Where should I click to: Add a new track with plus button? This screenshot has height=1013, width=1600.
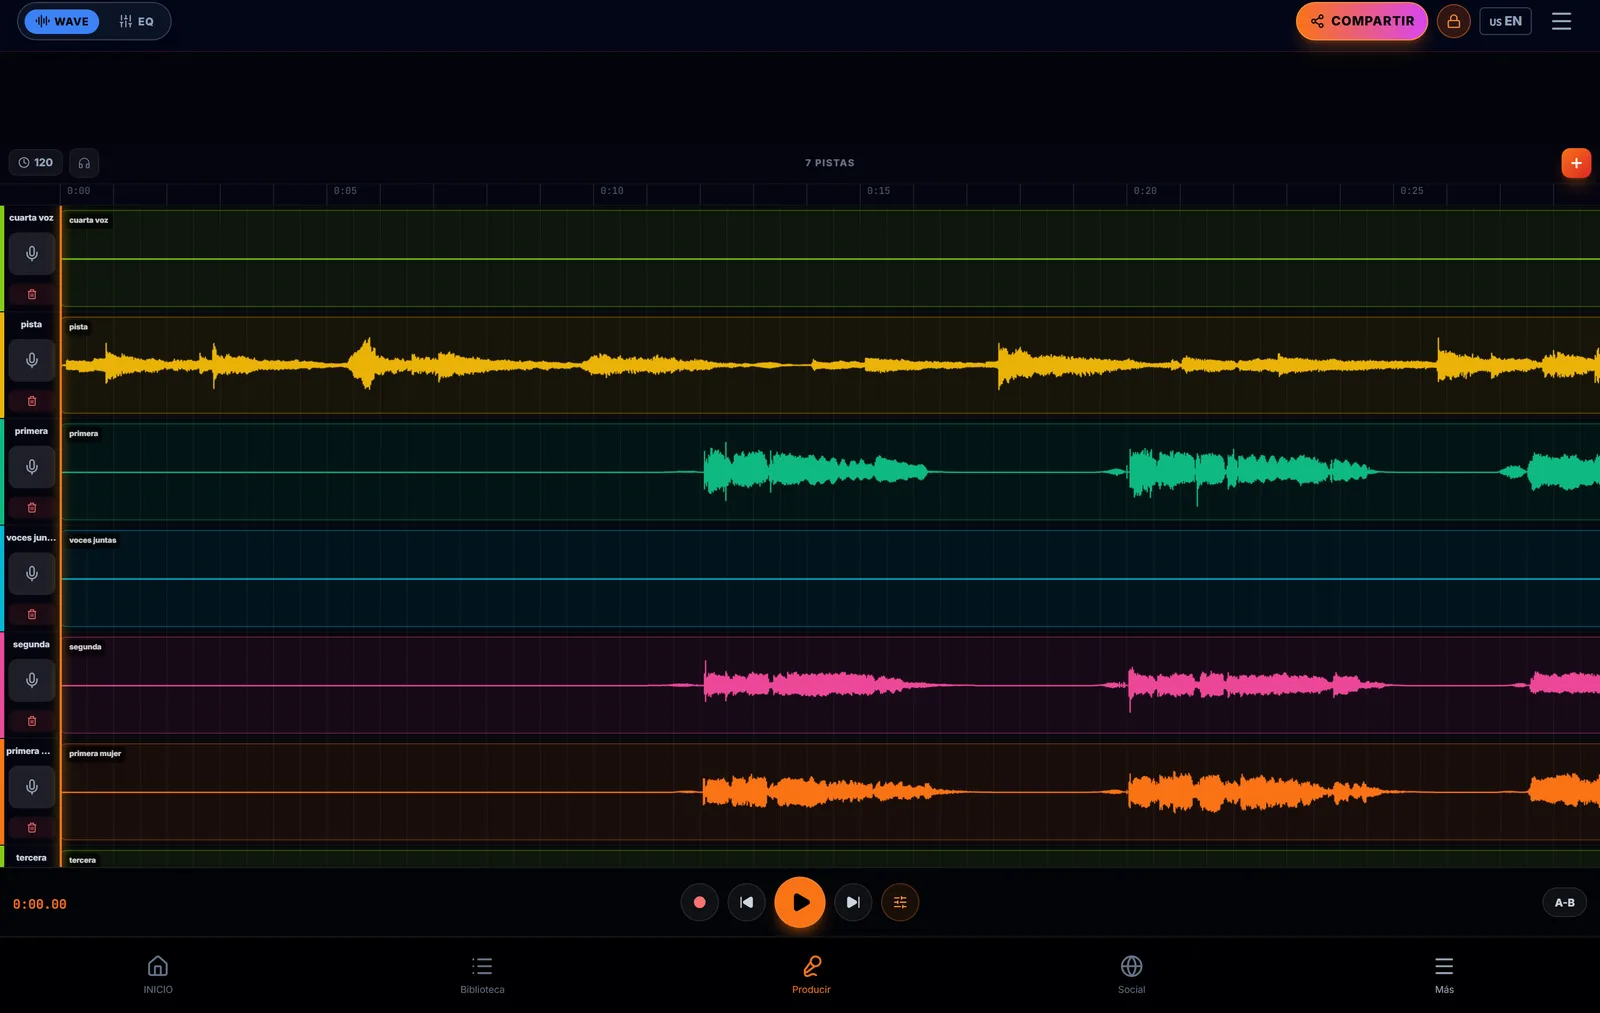click(x=1576, y=163)
